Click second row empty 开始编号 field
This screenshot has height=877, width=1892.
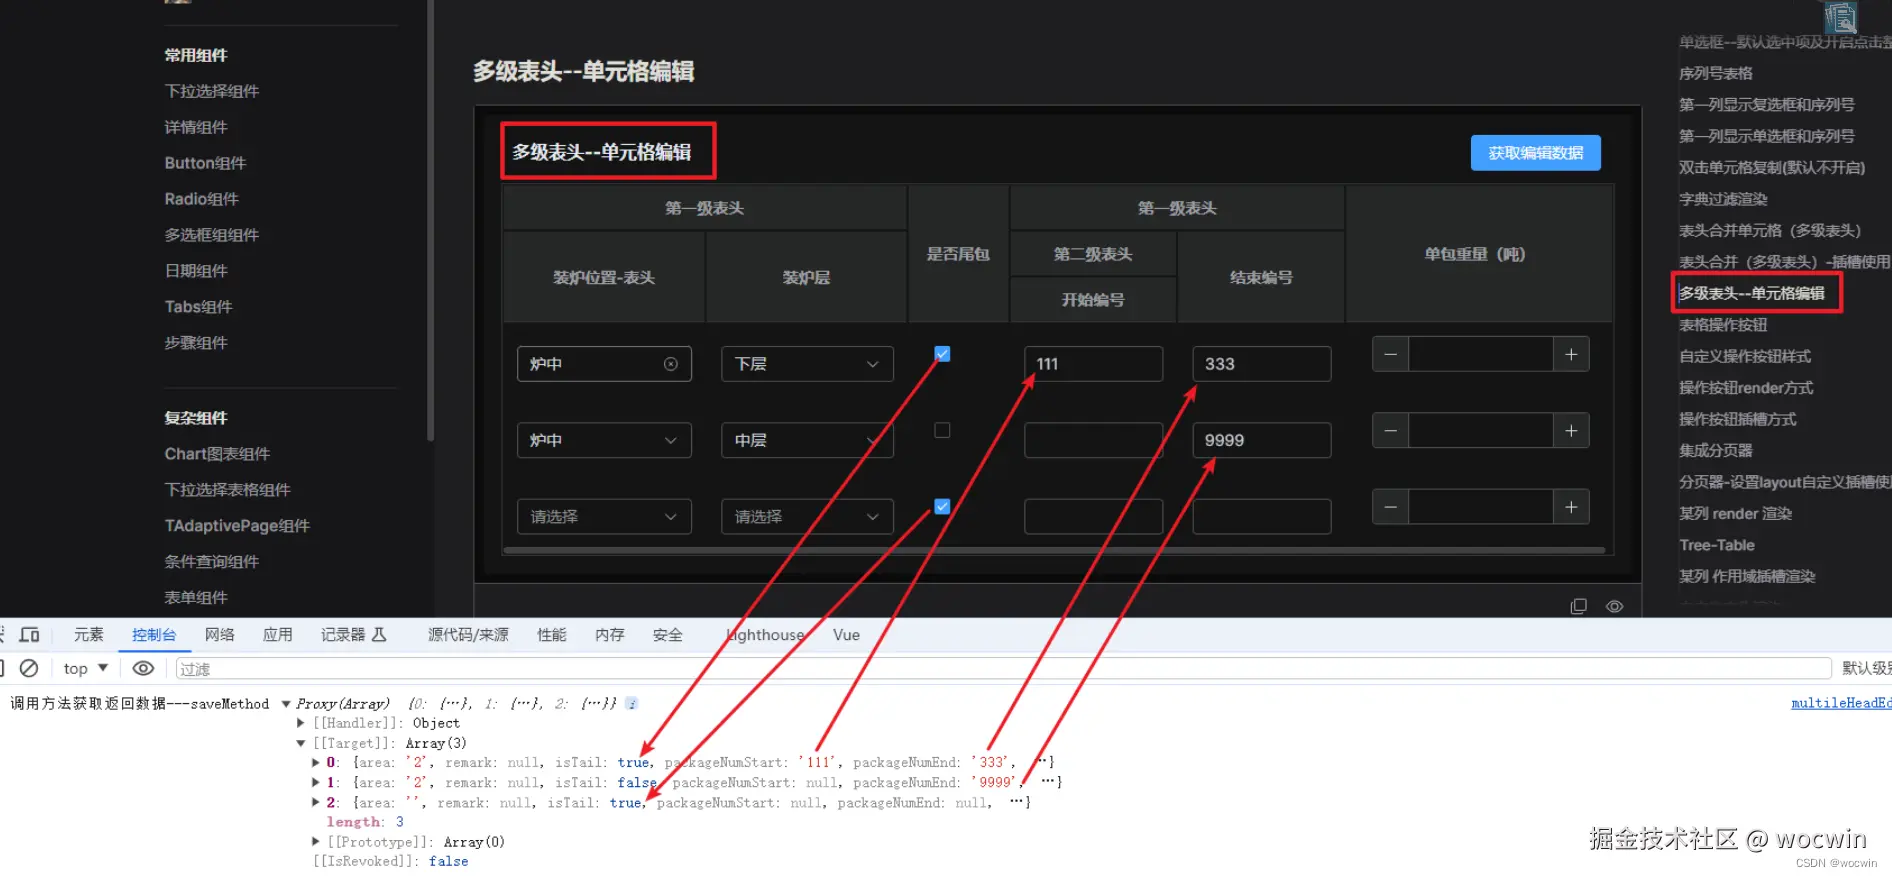[1093, 440]
